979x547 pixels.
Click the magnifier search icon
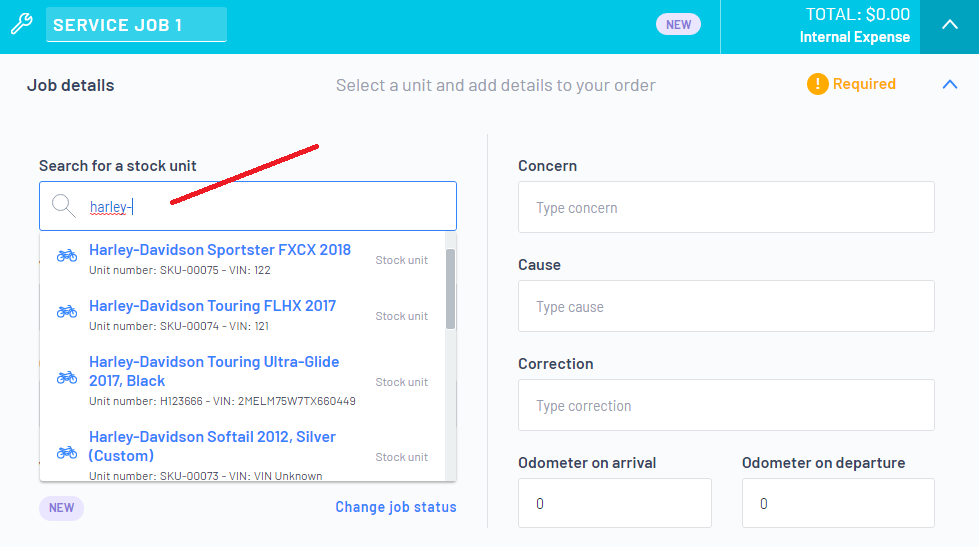click(x=63, y=205)
